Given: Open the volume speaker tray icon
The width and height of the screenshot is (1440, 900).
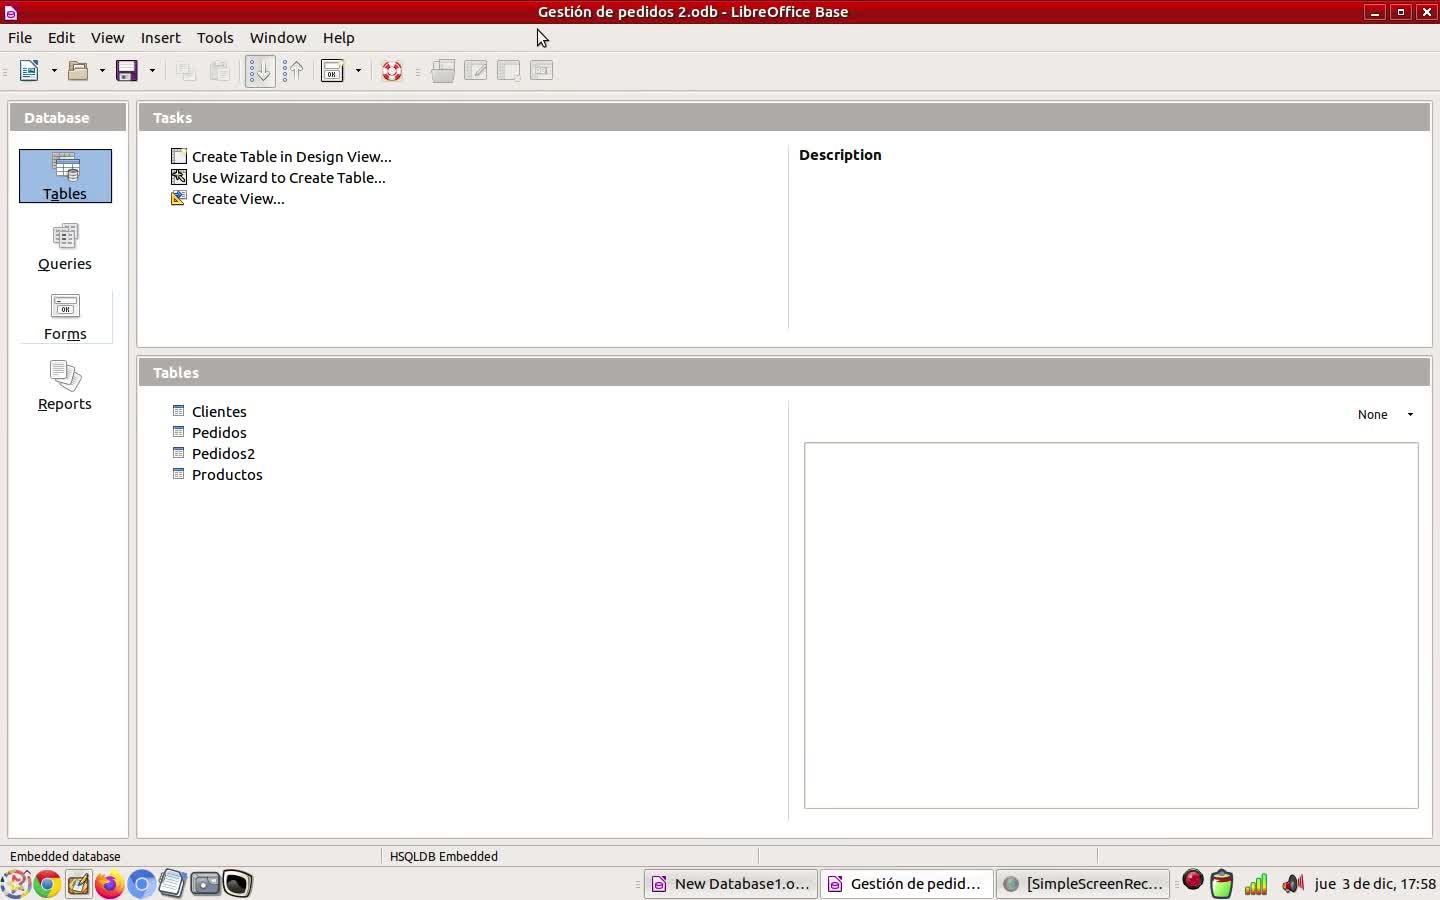Looking at the screenshot, I should pos(1293,884).
